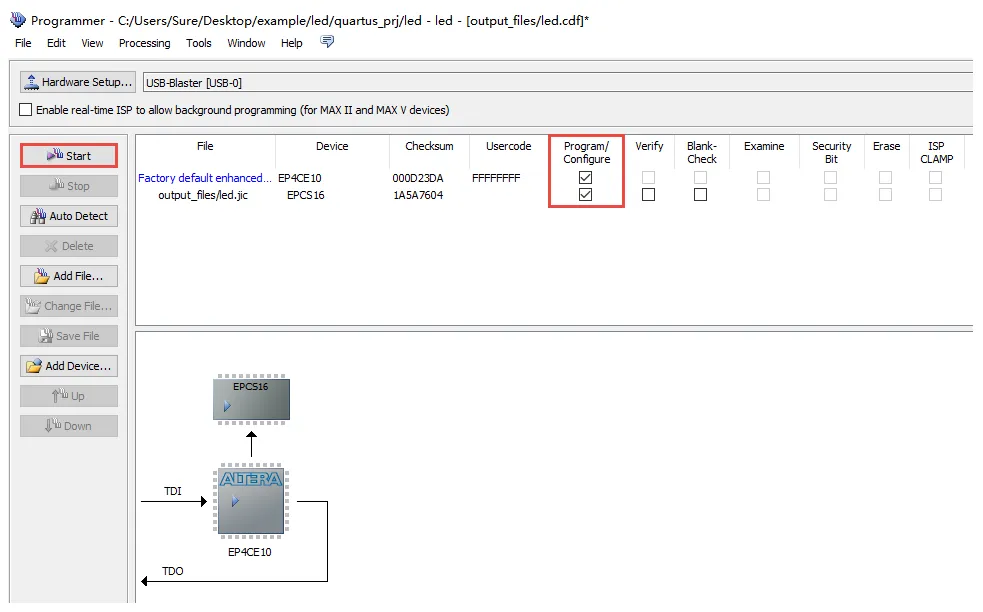Screen dimensions: 983x612
Task: Toggle Security Bit checkbox for led.jic row
Action: 830,194
